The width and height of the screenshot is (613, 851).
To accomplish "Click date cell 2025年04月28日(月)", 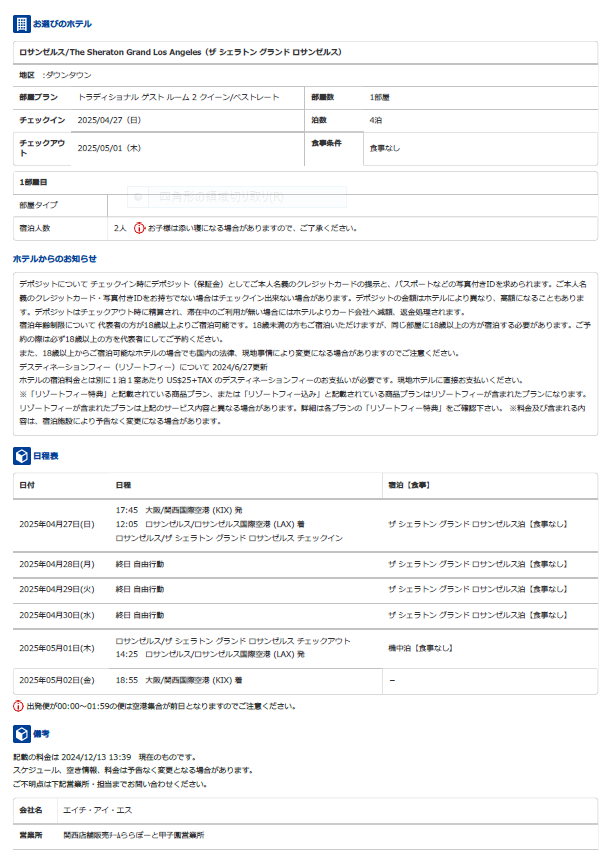I will point(57,564).
